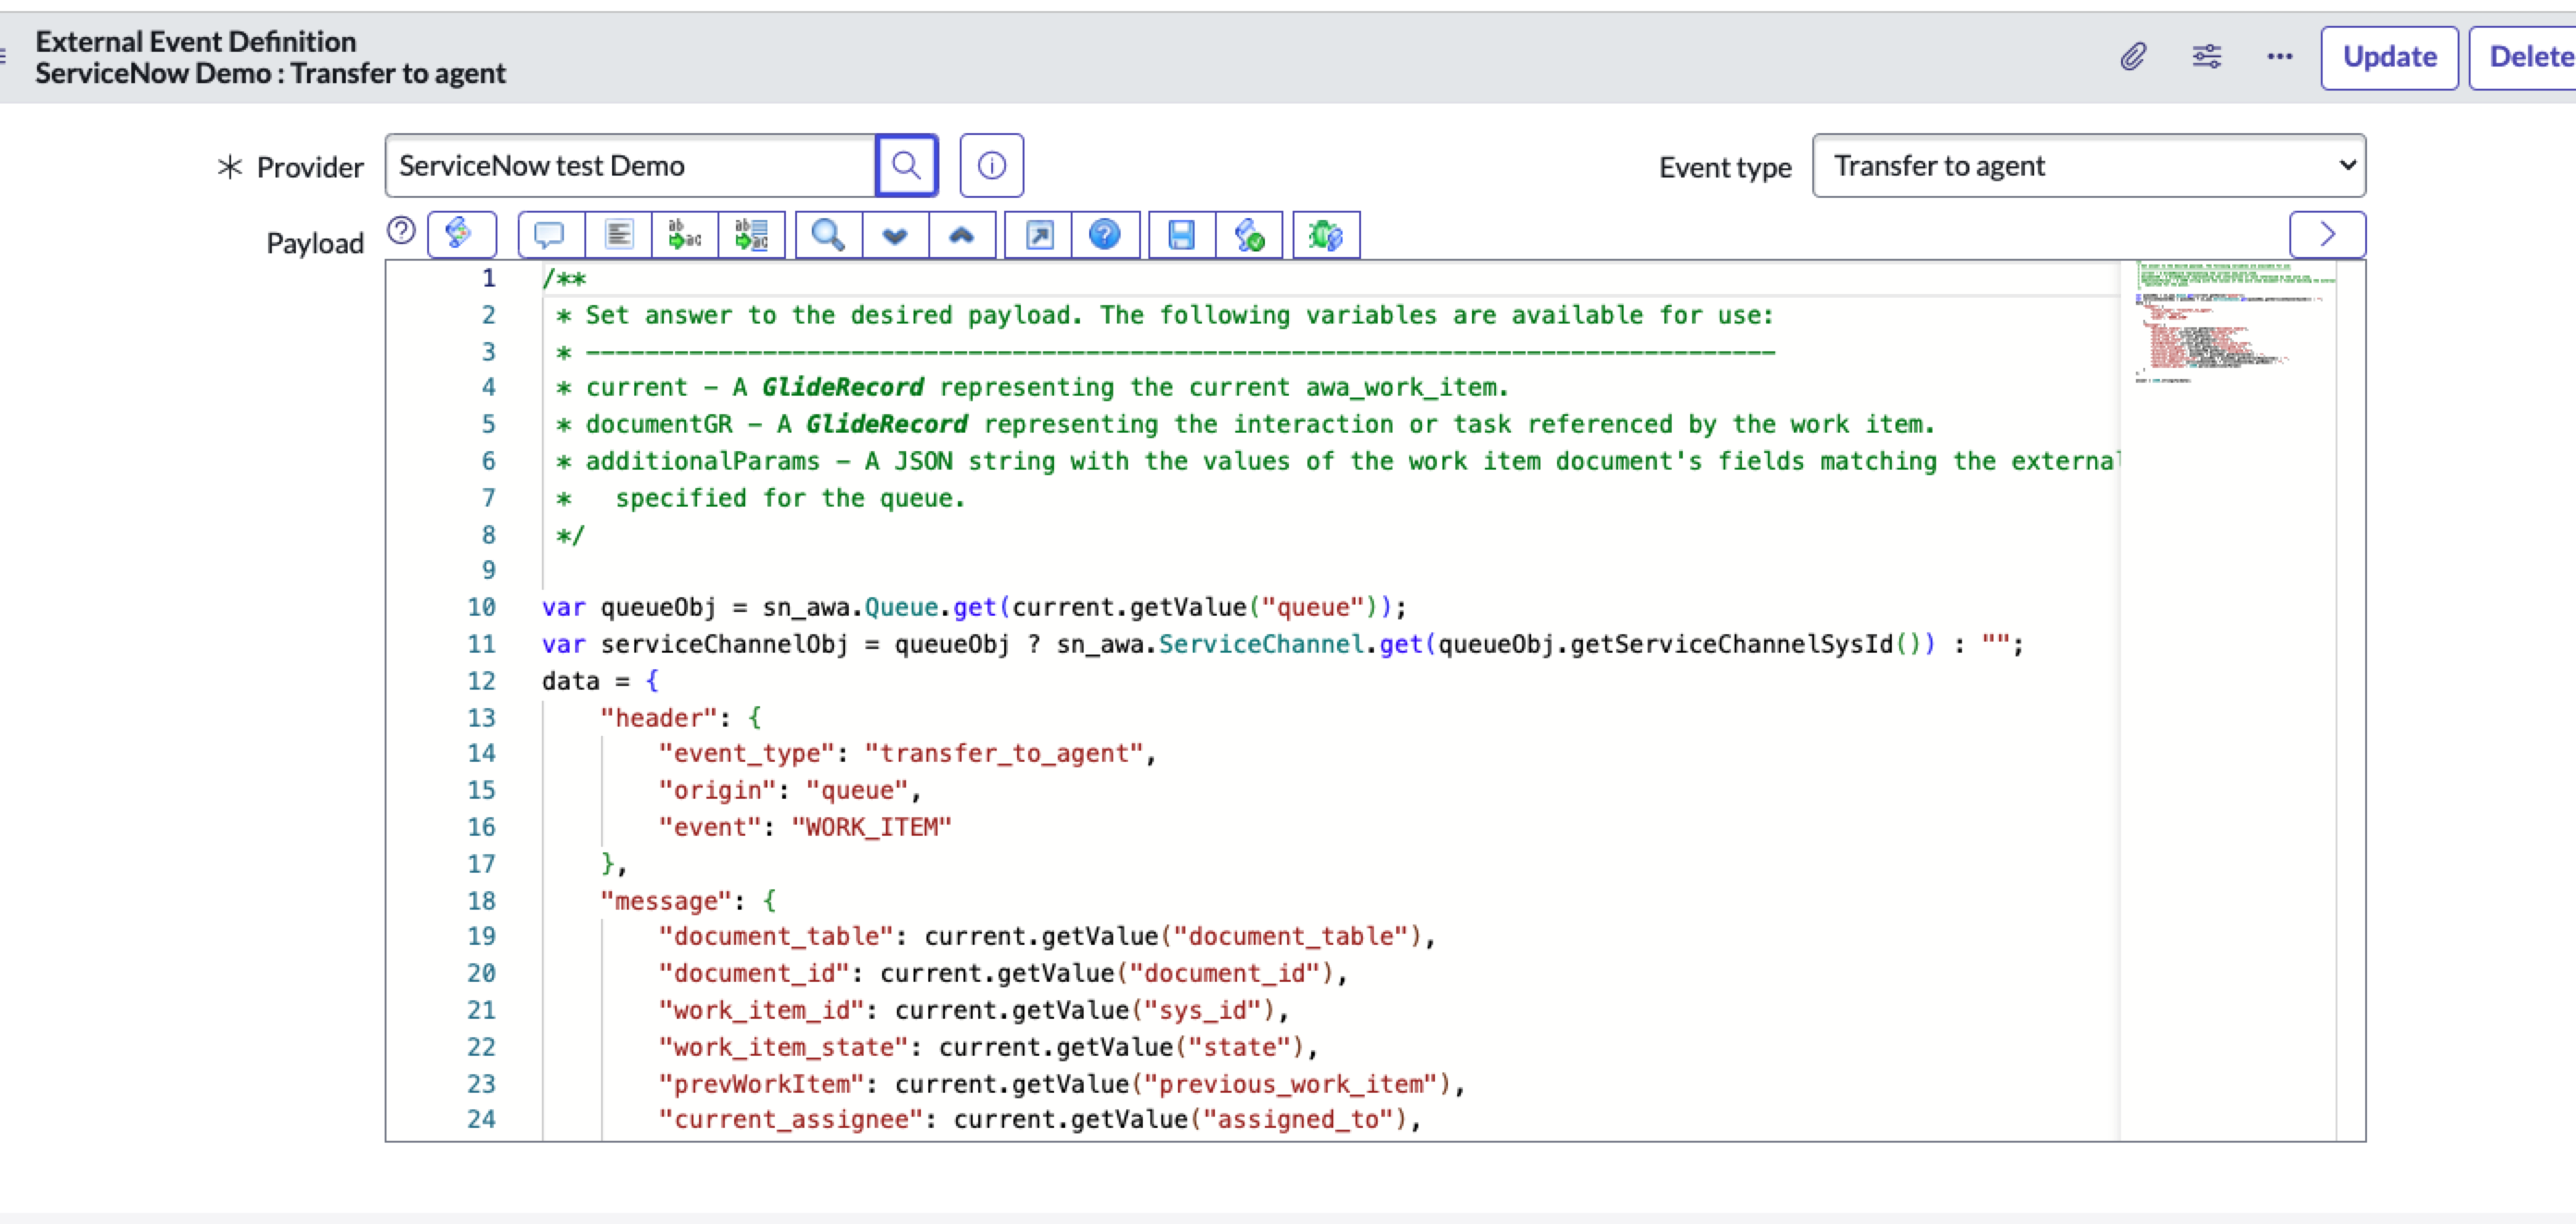Click into the Provider input field
Image resolution: width=2576 pixels, height=1224 pixels.
630,165
